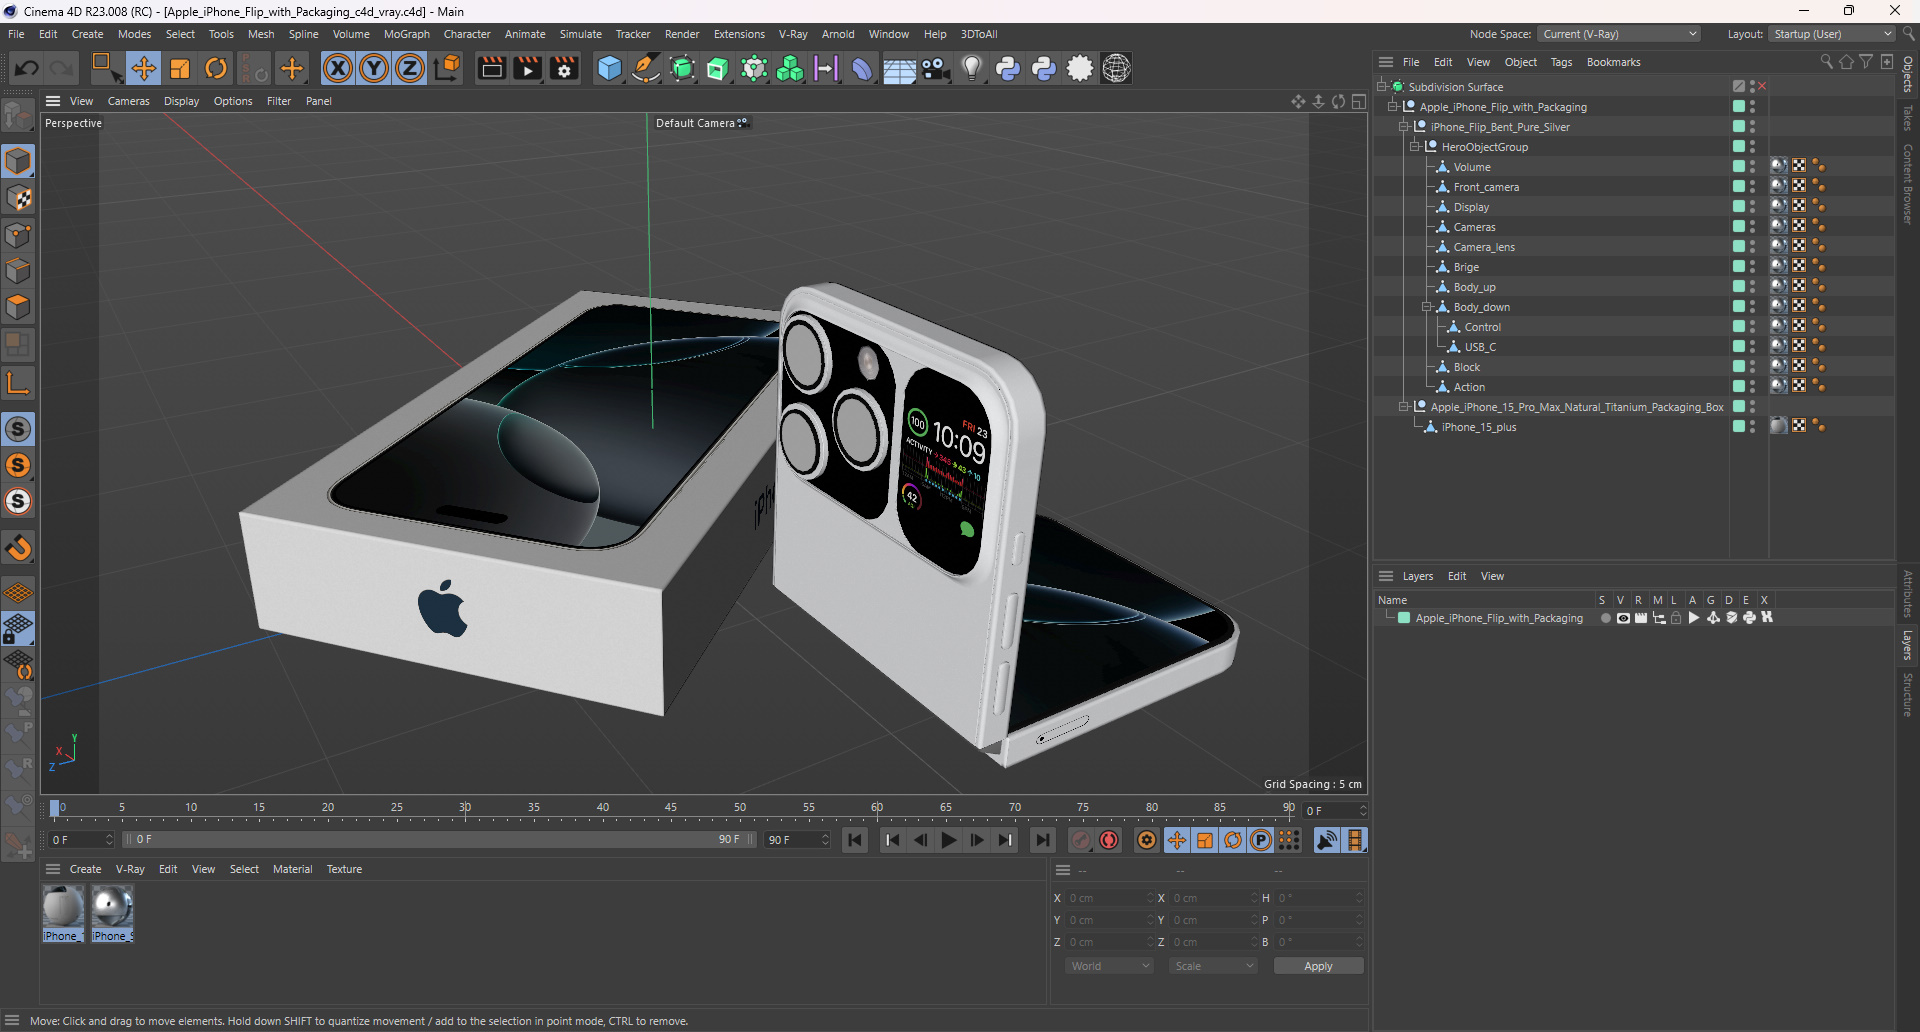Image resolution: width=1920 pixels, height=1032 pixels.
Task: Click the Apply button
Action: [x=1318, y=966]
